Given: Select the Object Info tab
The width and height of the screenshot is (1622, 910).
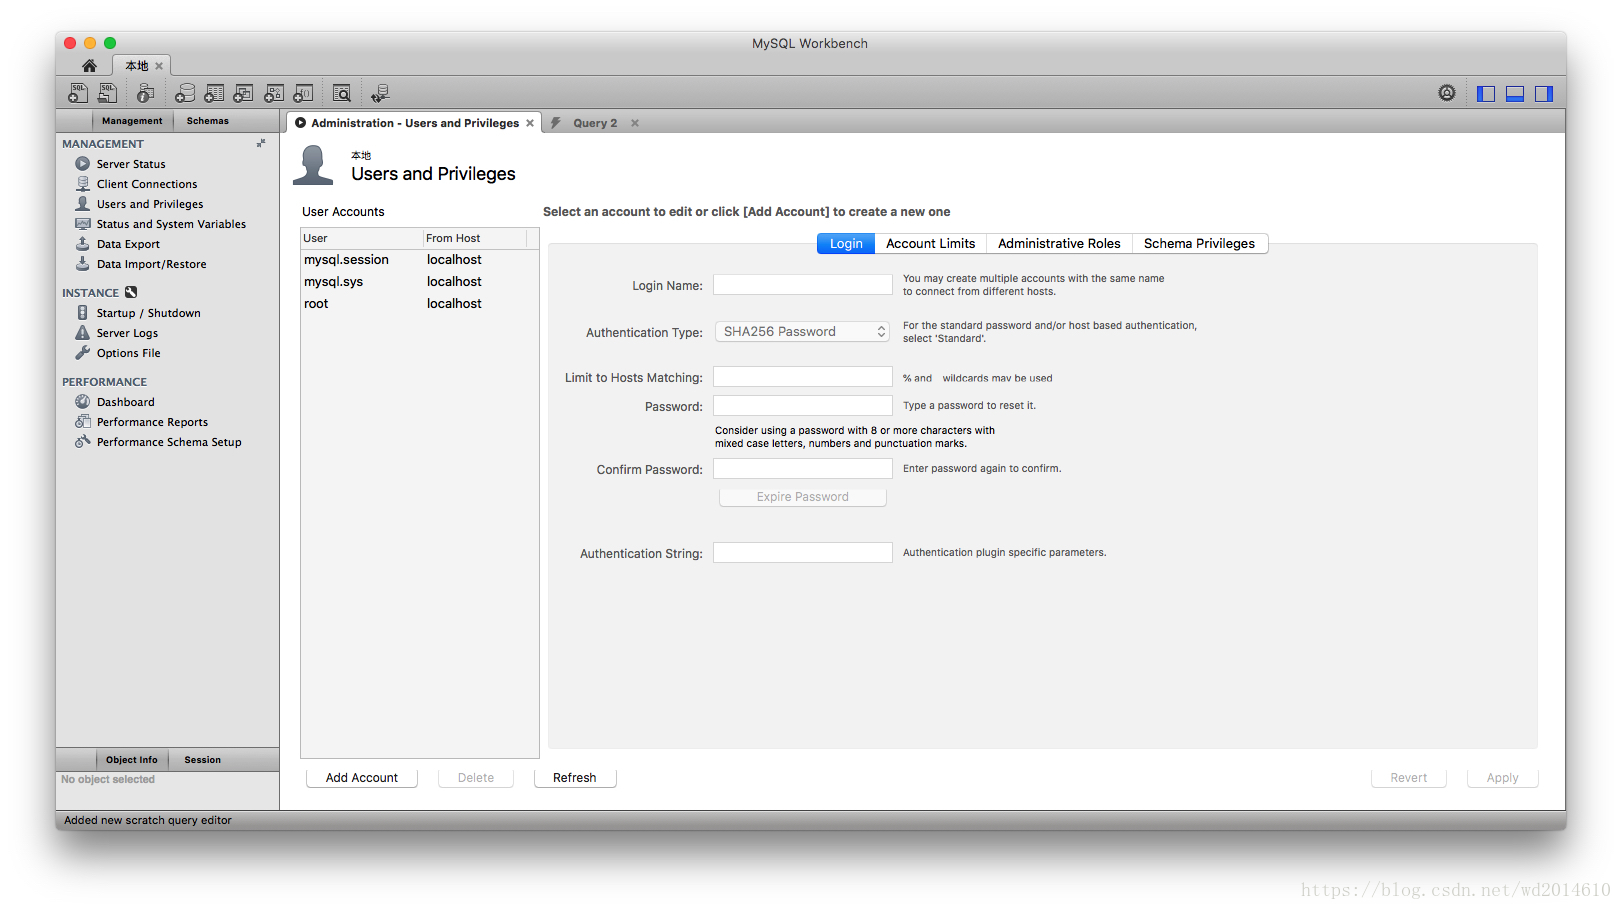Looking at the screenshot, I should pyautogui.click(x=131, y=760).
